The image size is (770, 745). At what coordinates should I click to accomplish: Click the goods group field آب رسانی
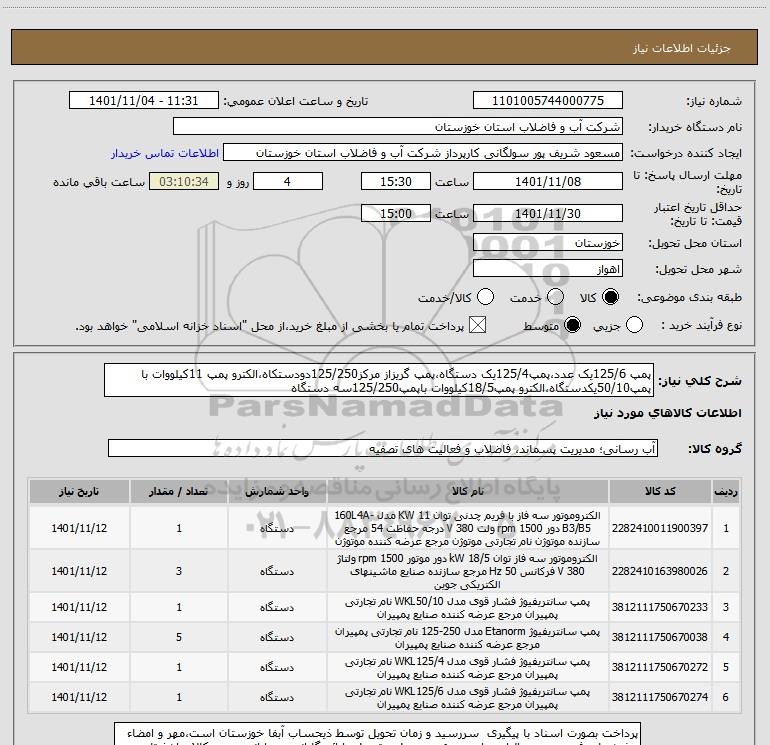pyautogui.click(x=383, y=449)
